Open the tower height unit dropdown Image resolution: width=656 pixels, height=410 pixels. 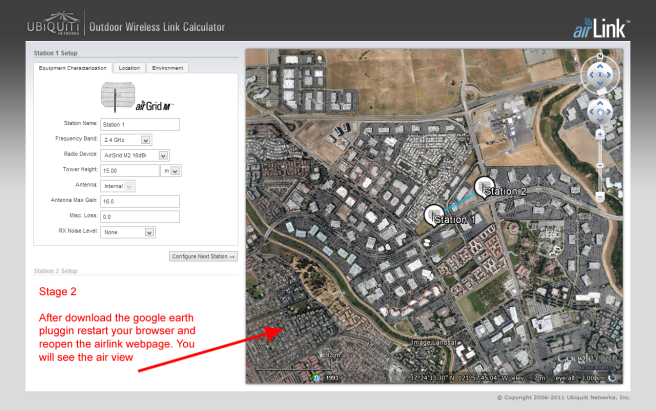tap(175, 171)
